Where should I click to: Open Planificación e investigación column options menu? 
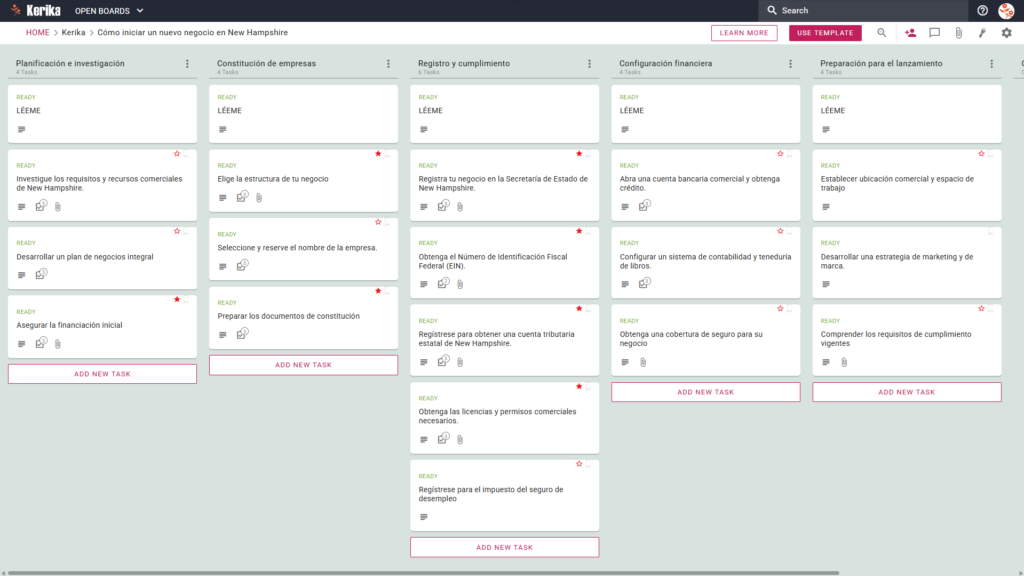tap(187, 63)
